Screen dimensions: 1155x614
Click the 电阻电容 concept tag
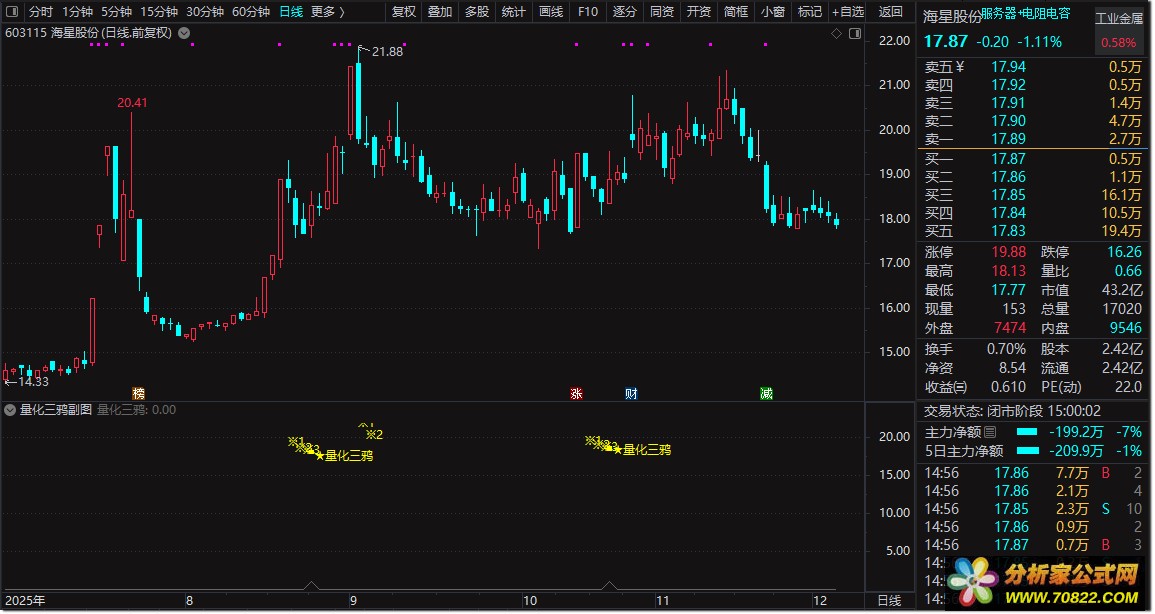tap(1046, 13)
